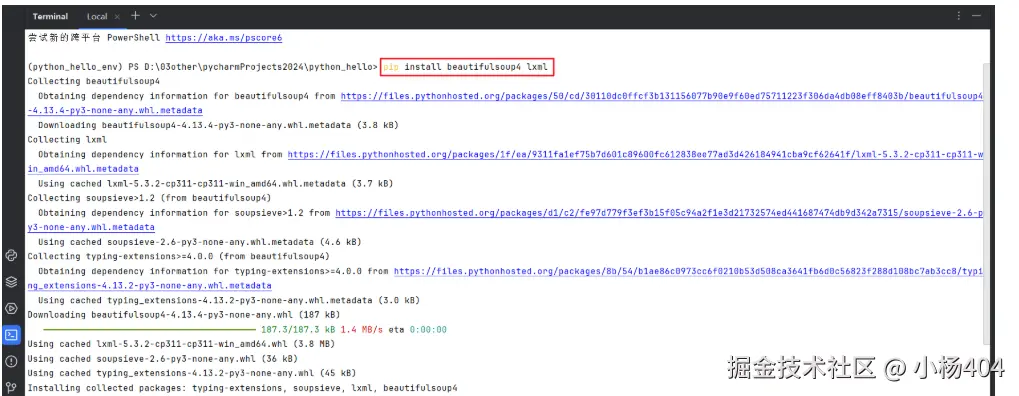The height and width of the screenshot is (396, 1019).
Task: Click 'Using cached typing_extensions...whl (45 kB)' line
Action: coord(192,373)
